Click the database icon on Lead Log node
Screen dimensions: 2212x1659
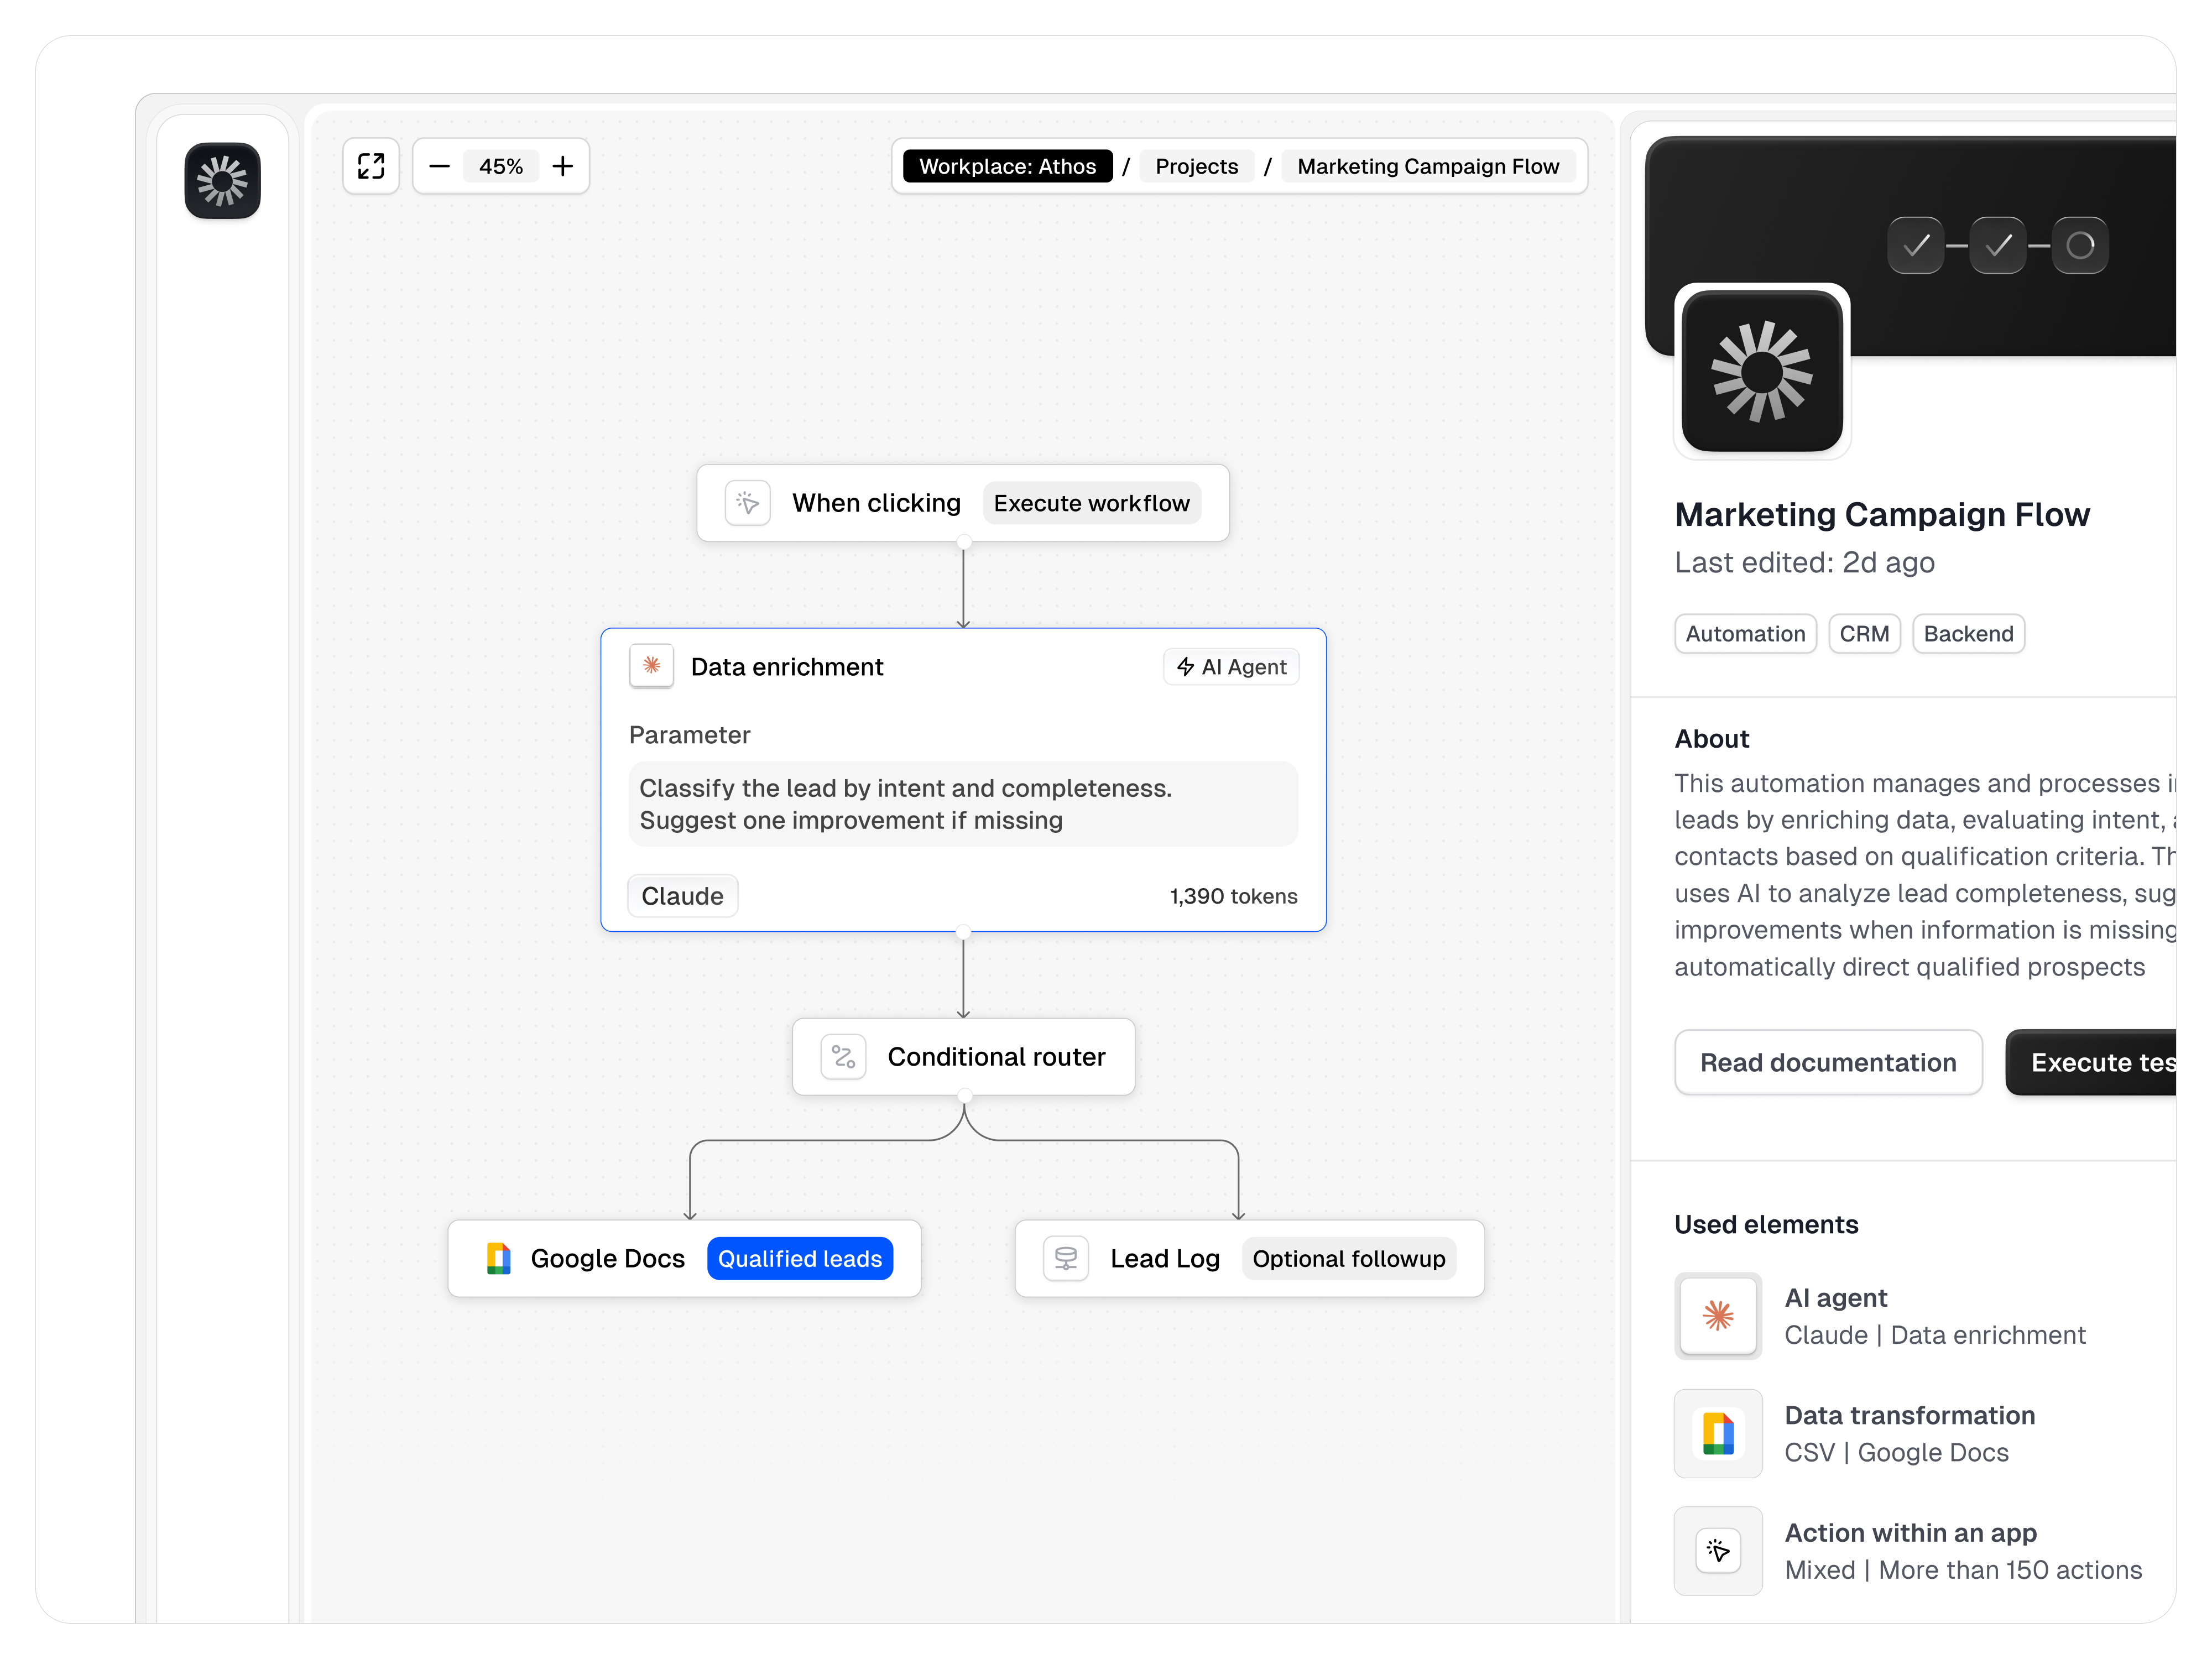[x=1065, y=1258]
